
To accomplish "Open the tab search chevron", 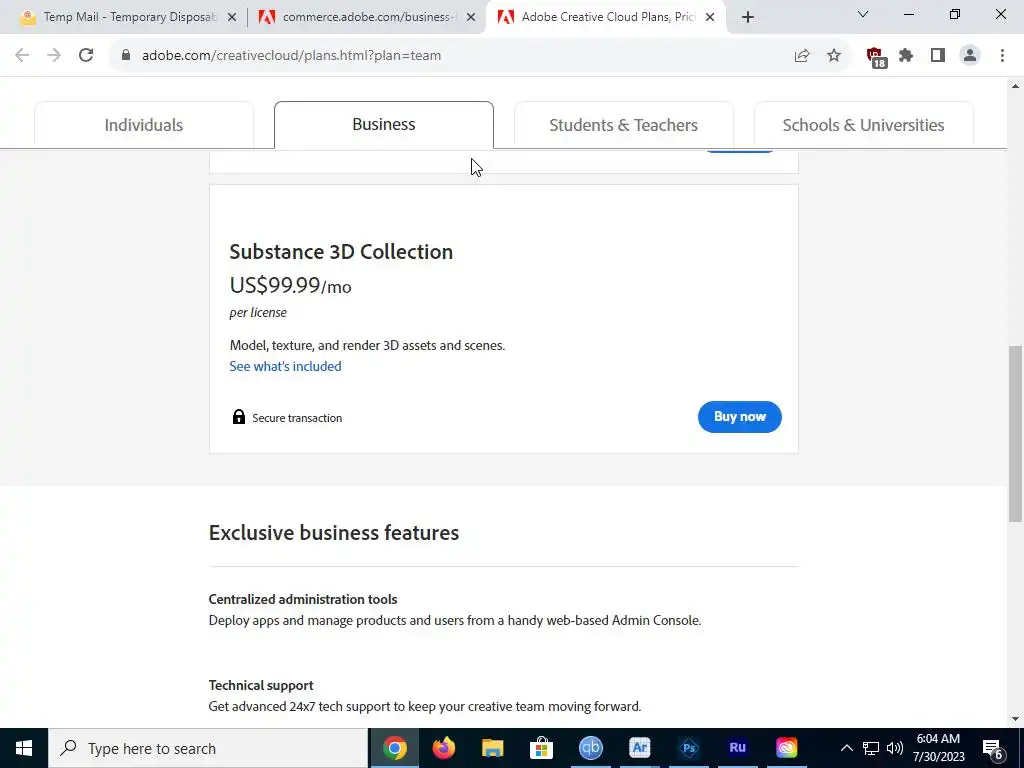I will coord(863,14).
